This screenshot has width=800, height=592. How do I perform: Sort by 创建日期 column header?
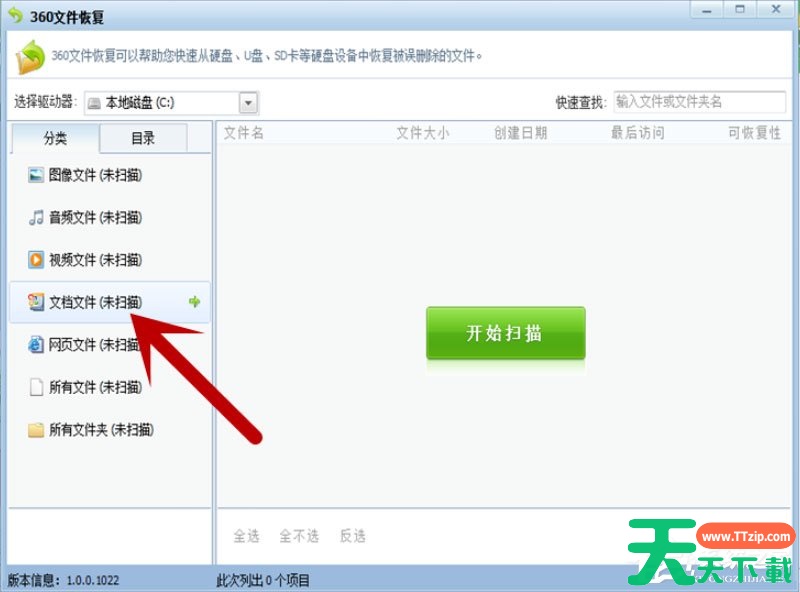[x=520, y=133]
